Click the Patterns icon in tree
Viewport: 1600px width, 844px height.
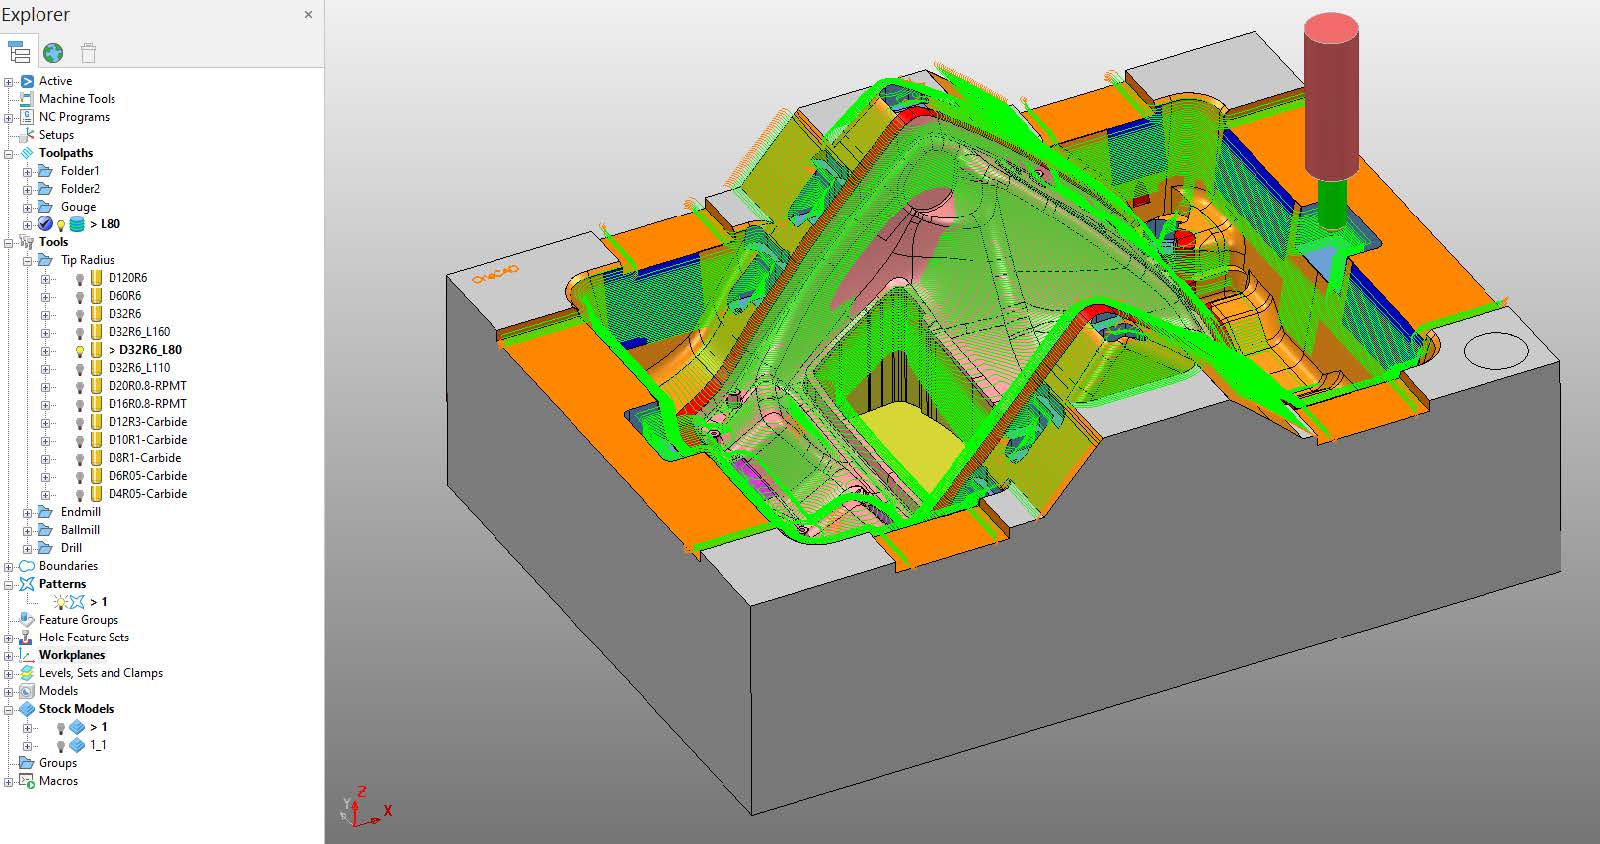(27, 584)
